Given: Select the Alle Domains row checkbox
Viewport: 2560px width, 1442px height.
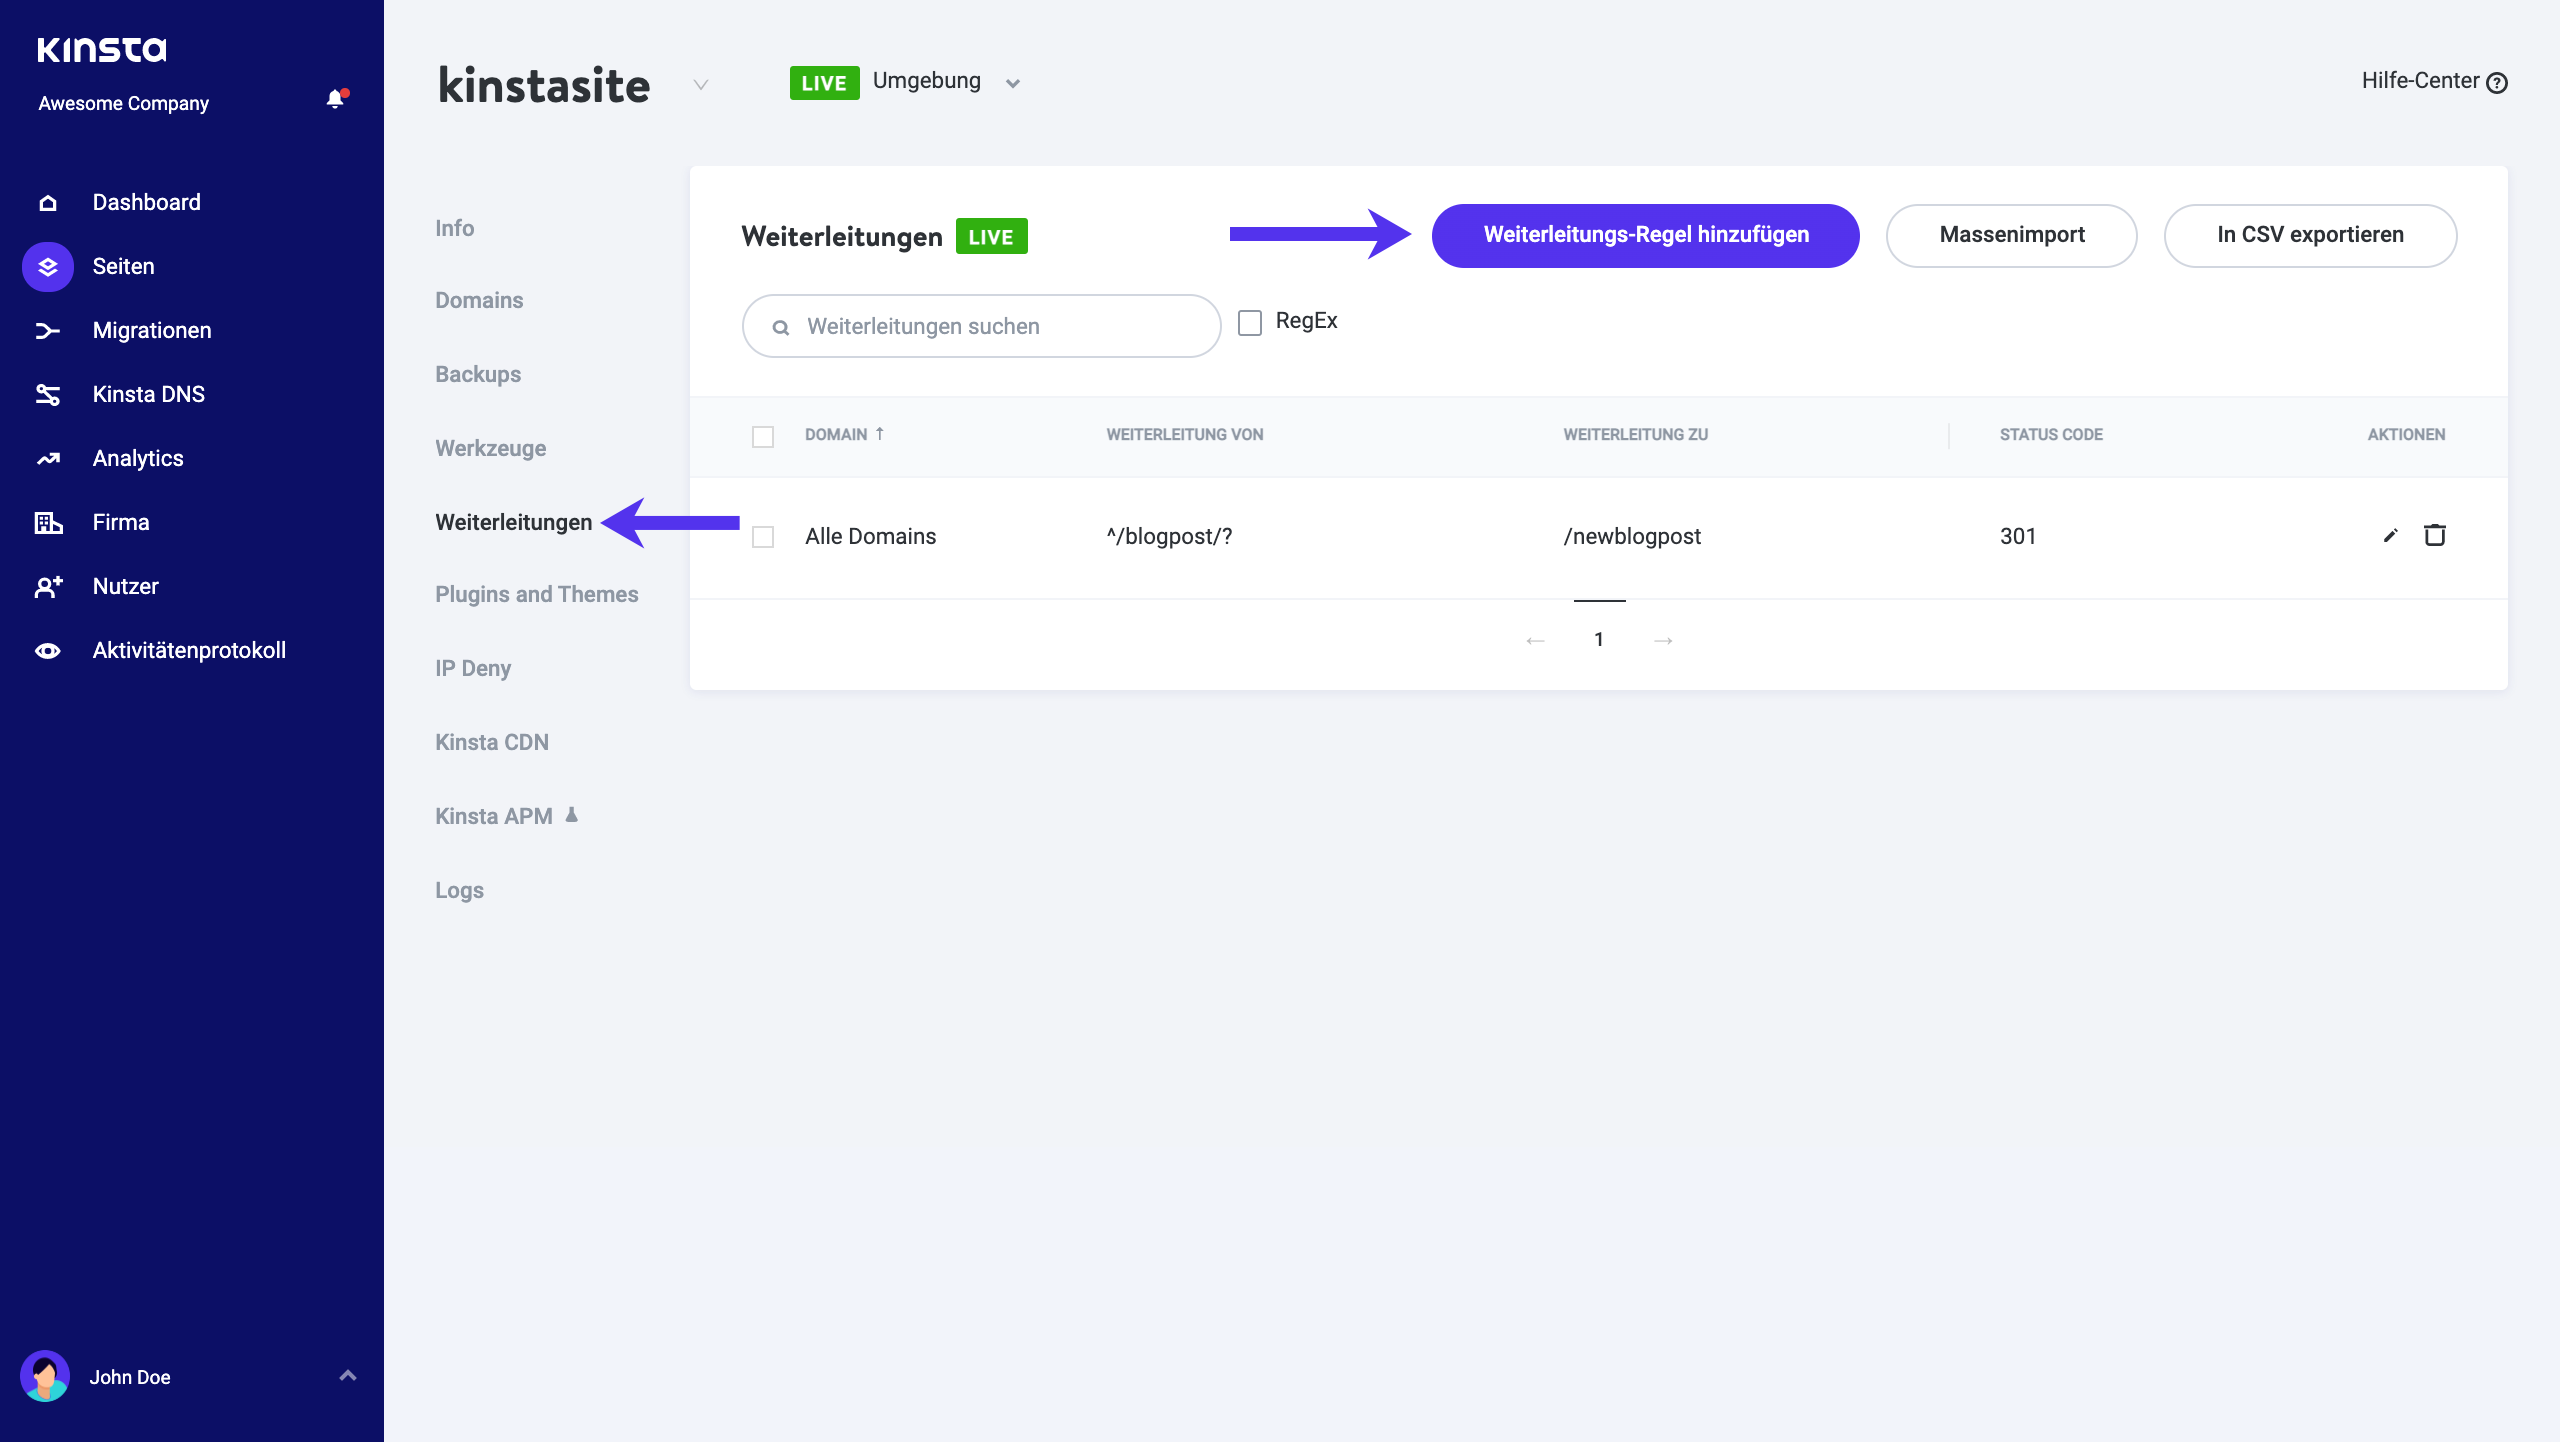Looking at the screenshot, I should pyautogui.click(x=764, y=537).
